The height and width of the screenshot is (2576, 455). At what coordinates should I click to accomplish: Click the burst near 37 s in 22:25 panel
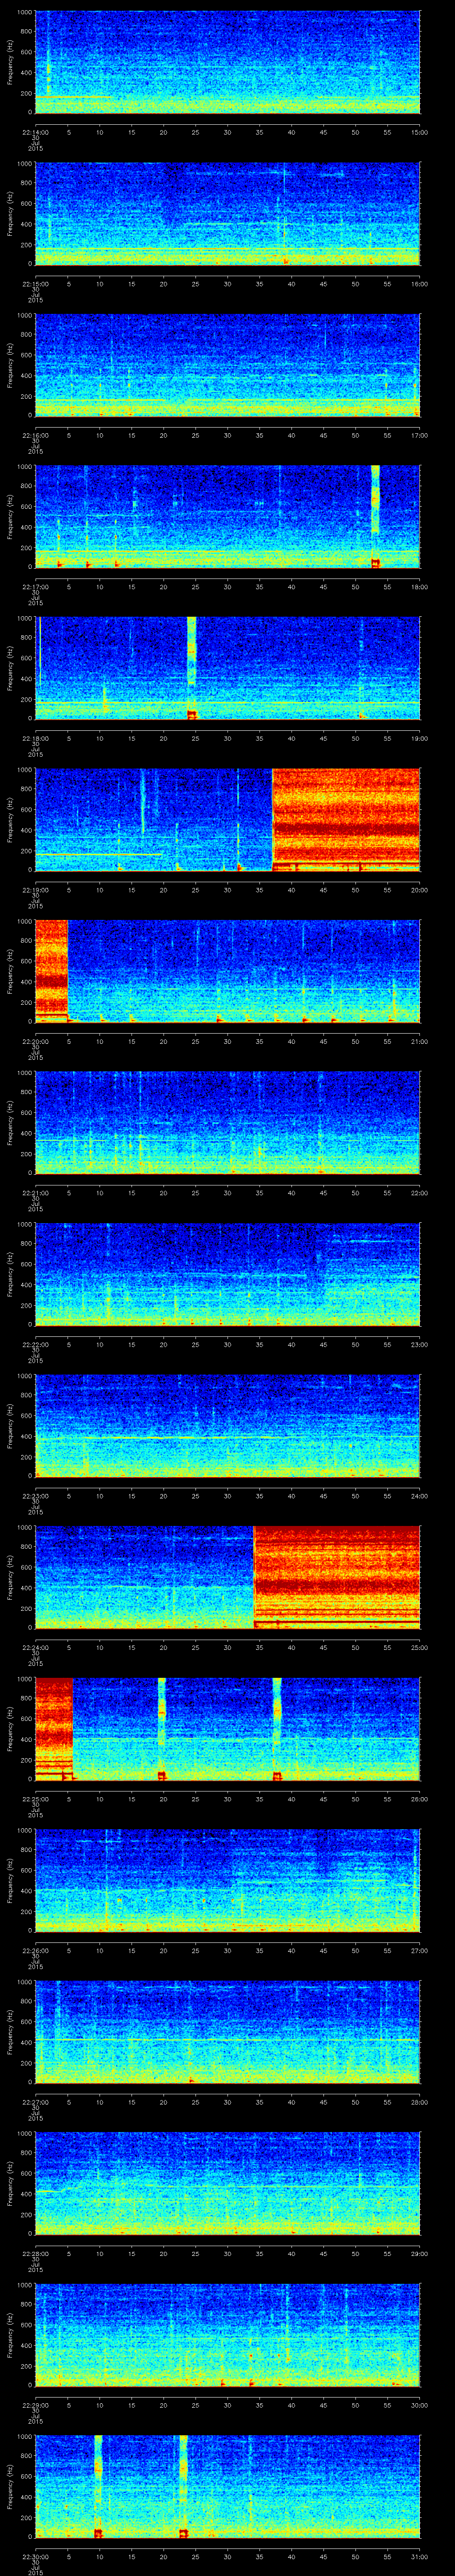click(x=277, y=1729)
